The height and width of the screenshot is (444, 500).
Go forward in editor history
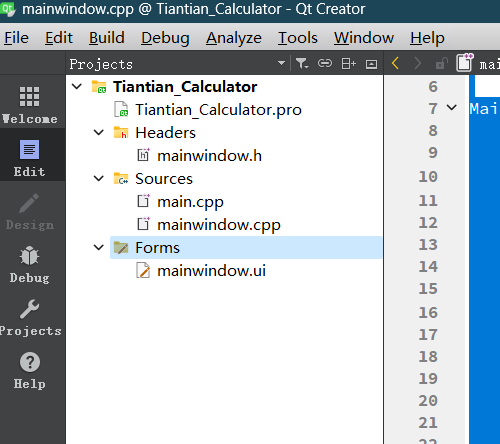418,63
